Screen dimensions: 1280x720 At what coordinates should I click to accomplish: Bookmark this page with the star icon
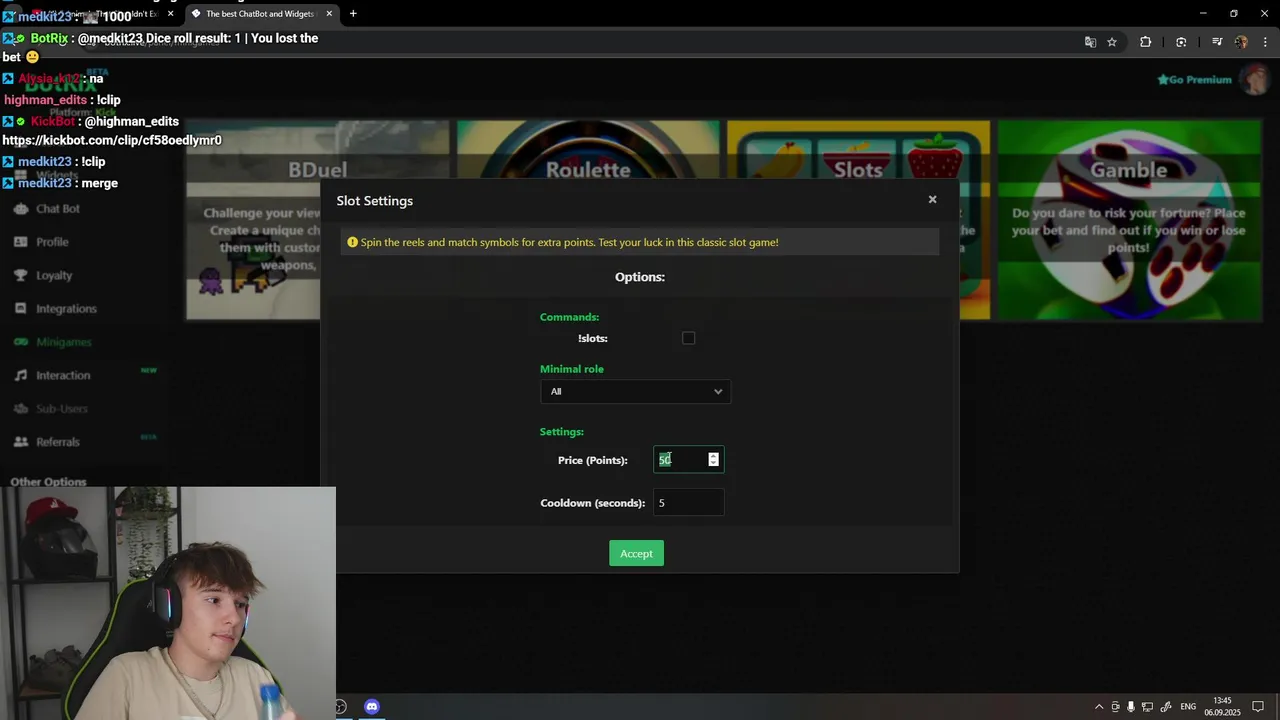coord(1112,42)
